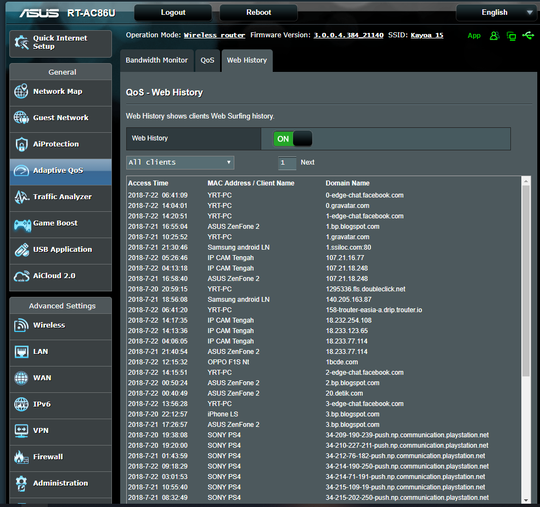Open Network Map menu item
The image size is (540, 507).
[61, 92]
